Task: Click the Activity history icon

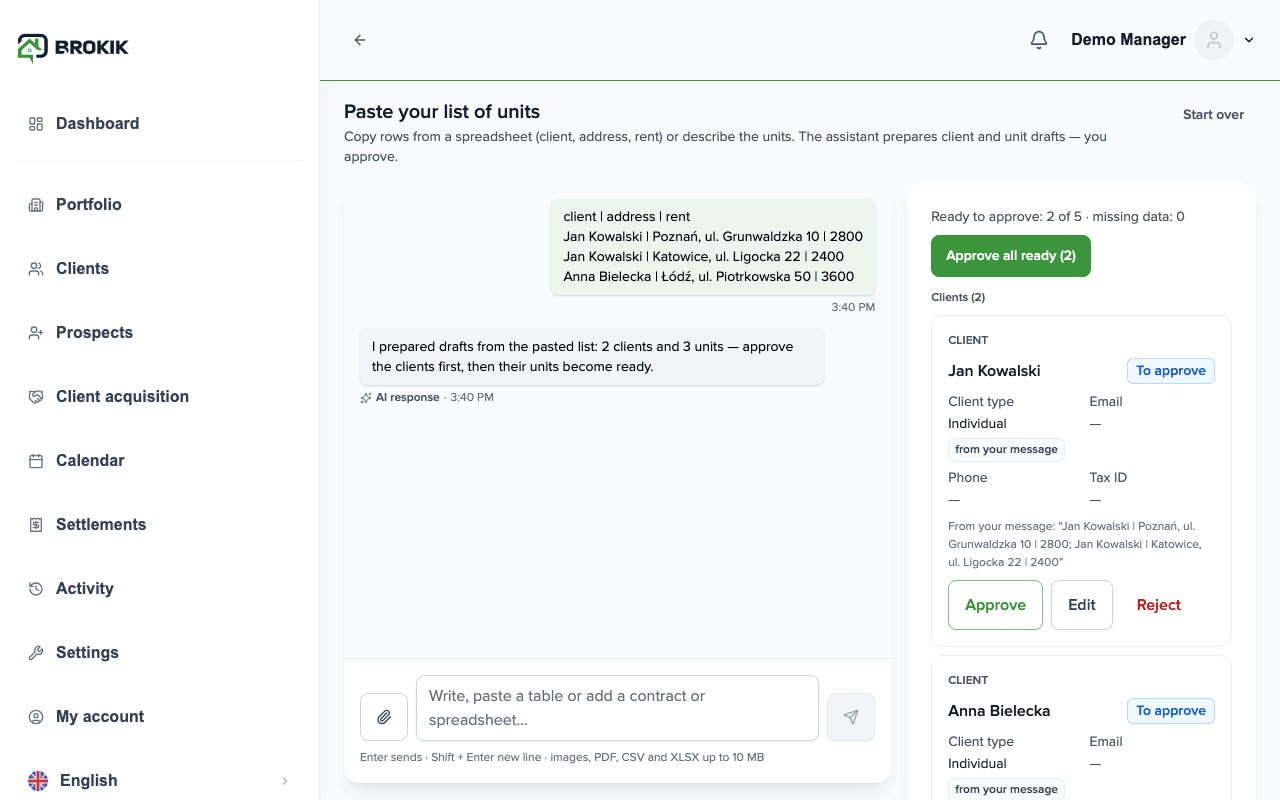Action: [36, 589]
